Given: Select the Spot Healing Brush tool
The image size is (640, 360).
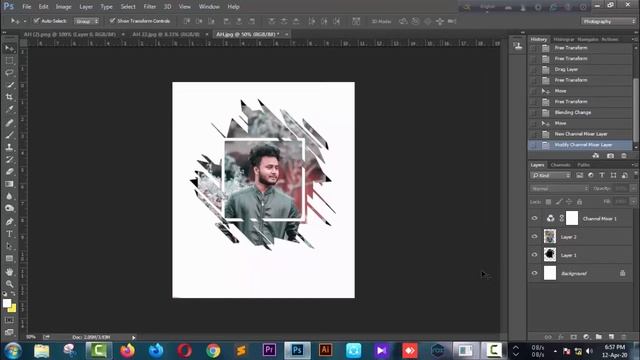Looking at the screenshot, I should 9,122.
